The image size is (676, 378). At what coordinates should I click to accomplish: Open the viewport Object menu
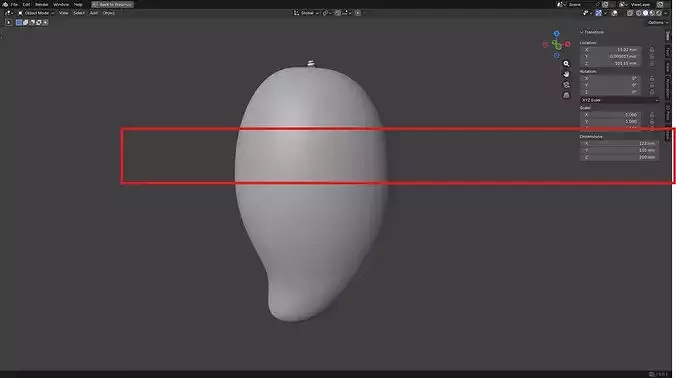click(109, 13)
